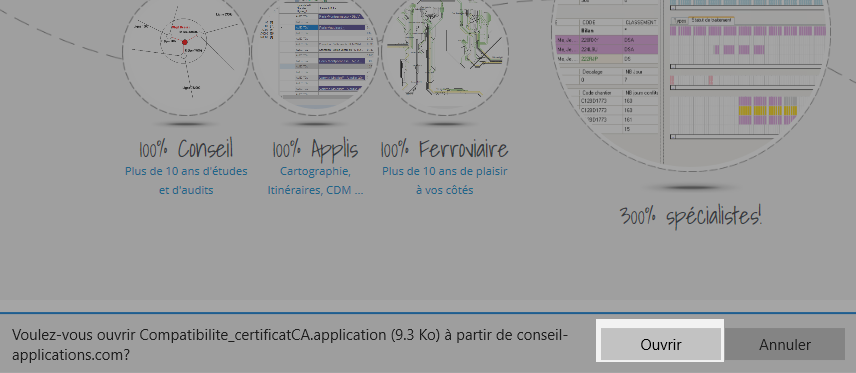The width and height of the screenshot is (856, 373).
Task: Click the red dot in the Conseil diagram
Action: pos(185,42)
